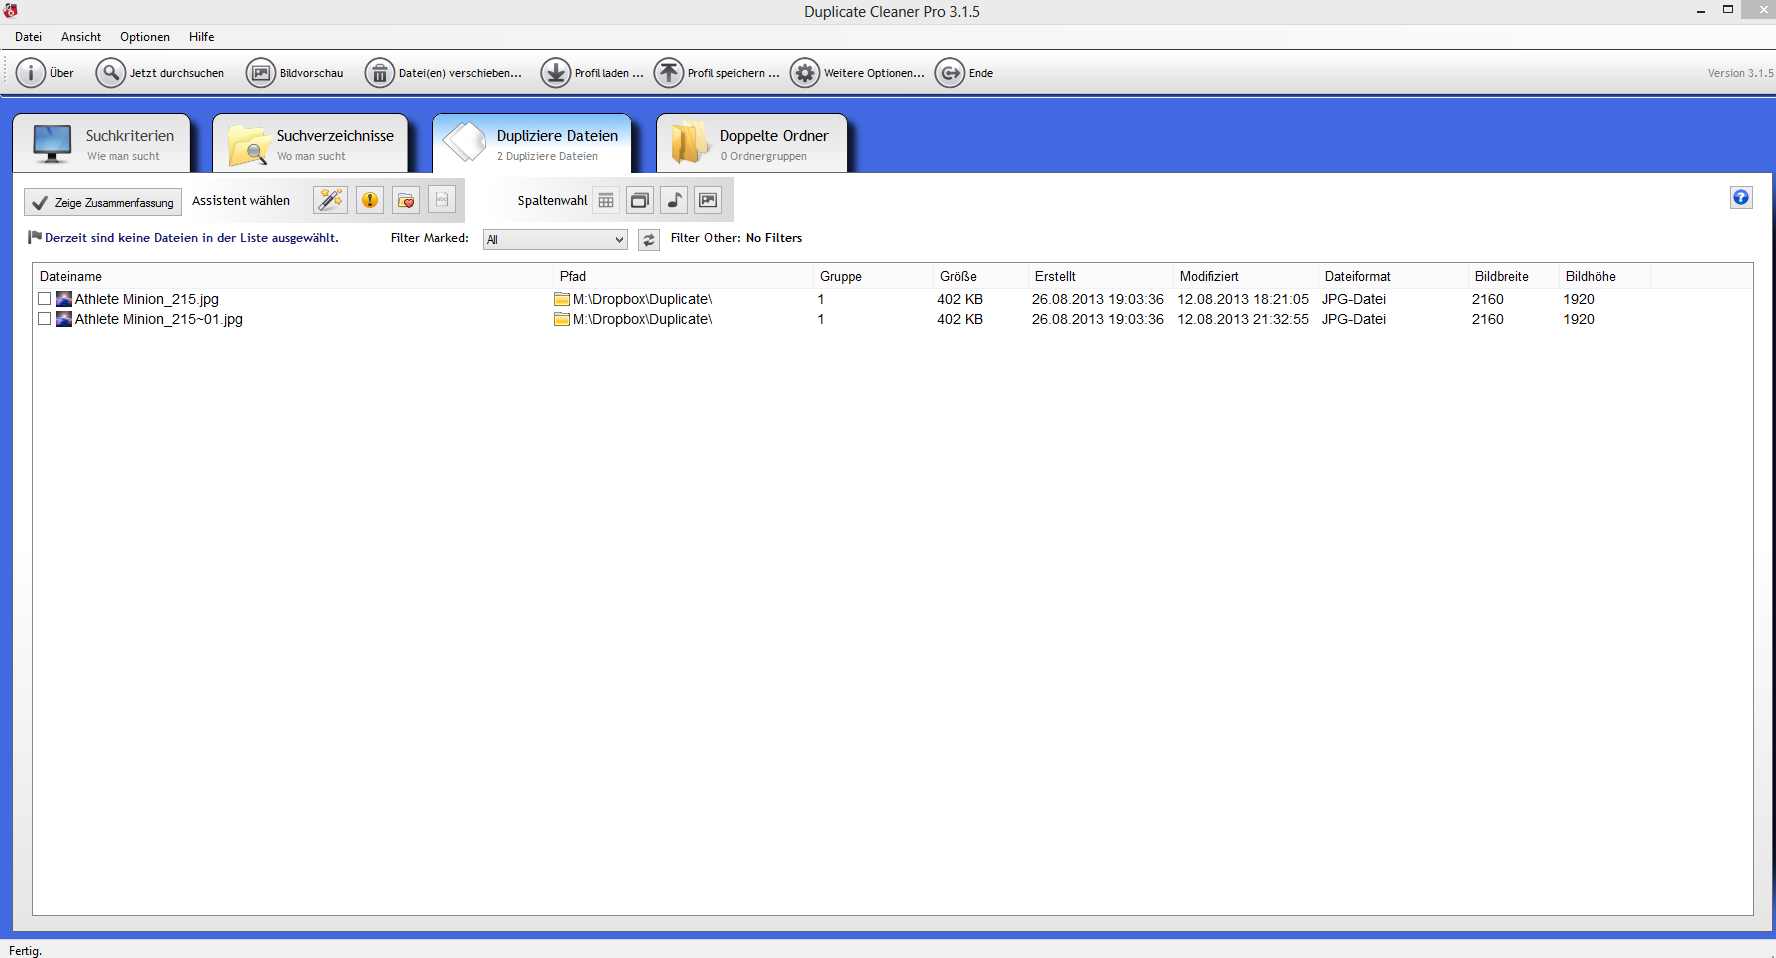
Task: Open the Optionen menu
Action: pyautogui.click(x=144, y=37)
